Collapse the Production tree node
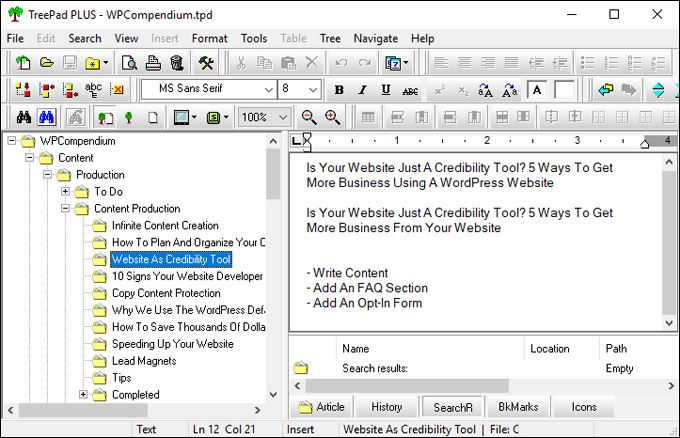The width and height of the screenshot is (680, 438). 47,174
